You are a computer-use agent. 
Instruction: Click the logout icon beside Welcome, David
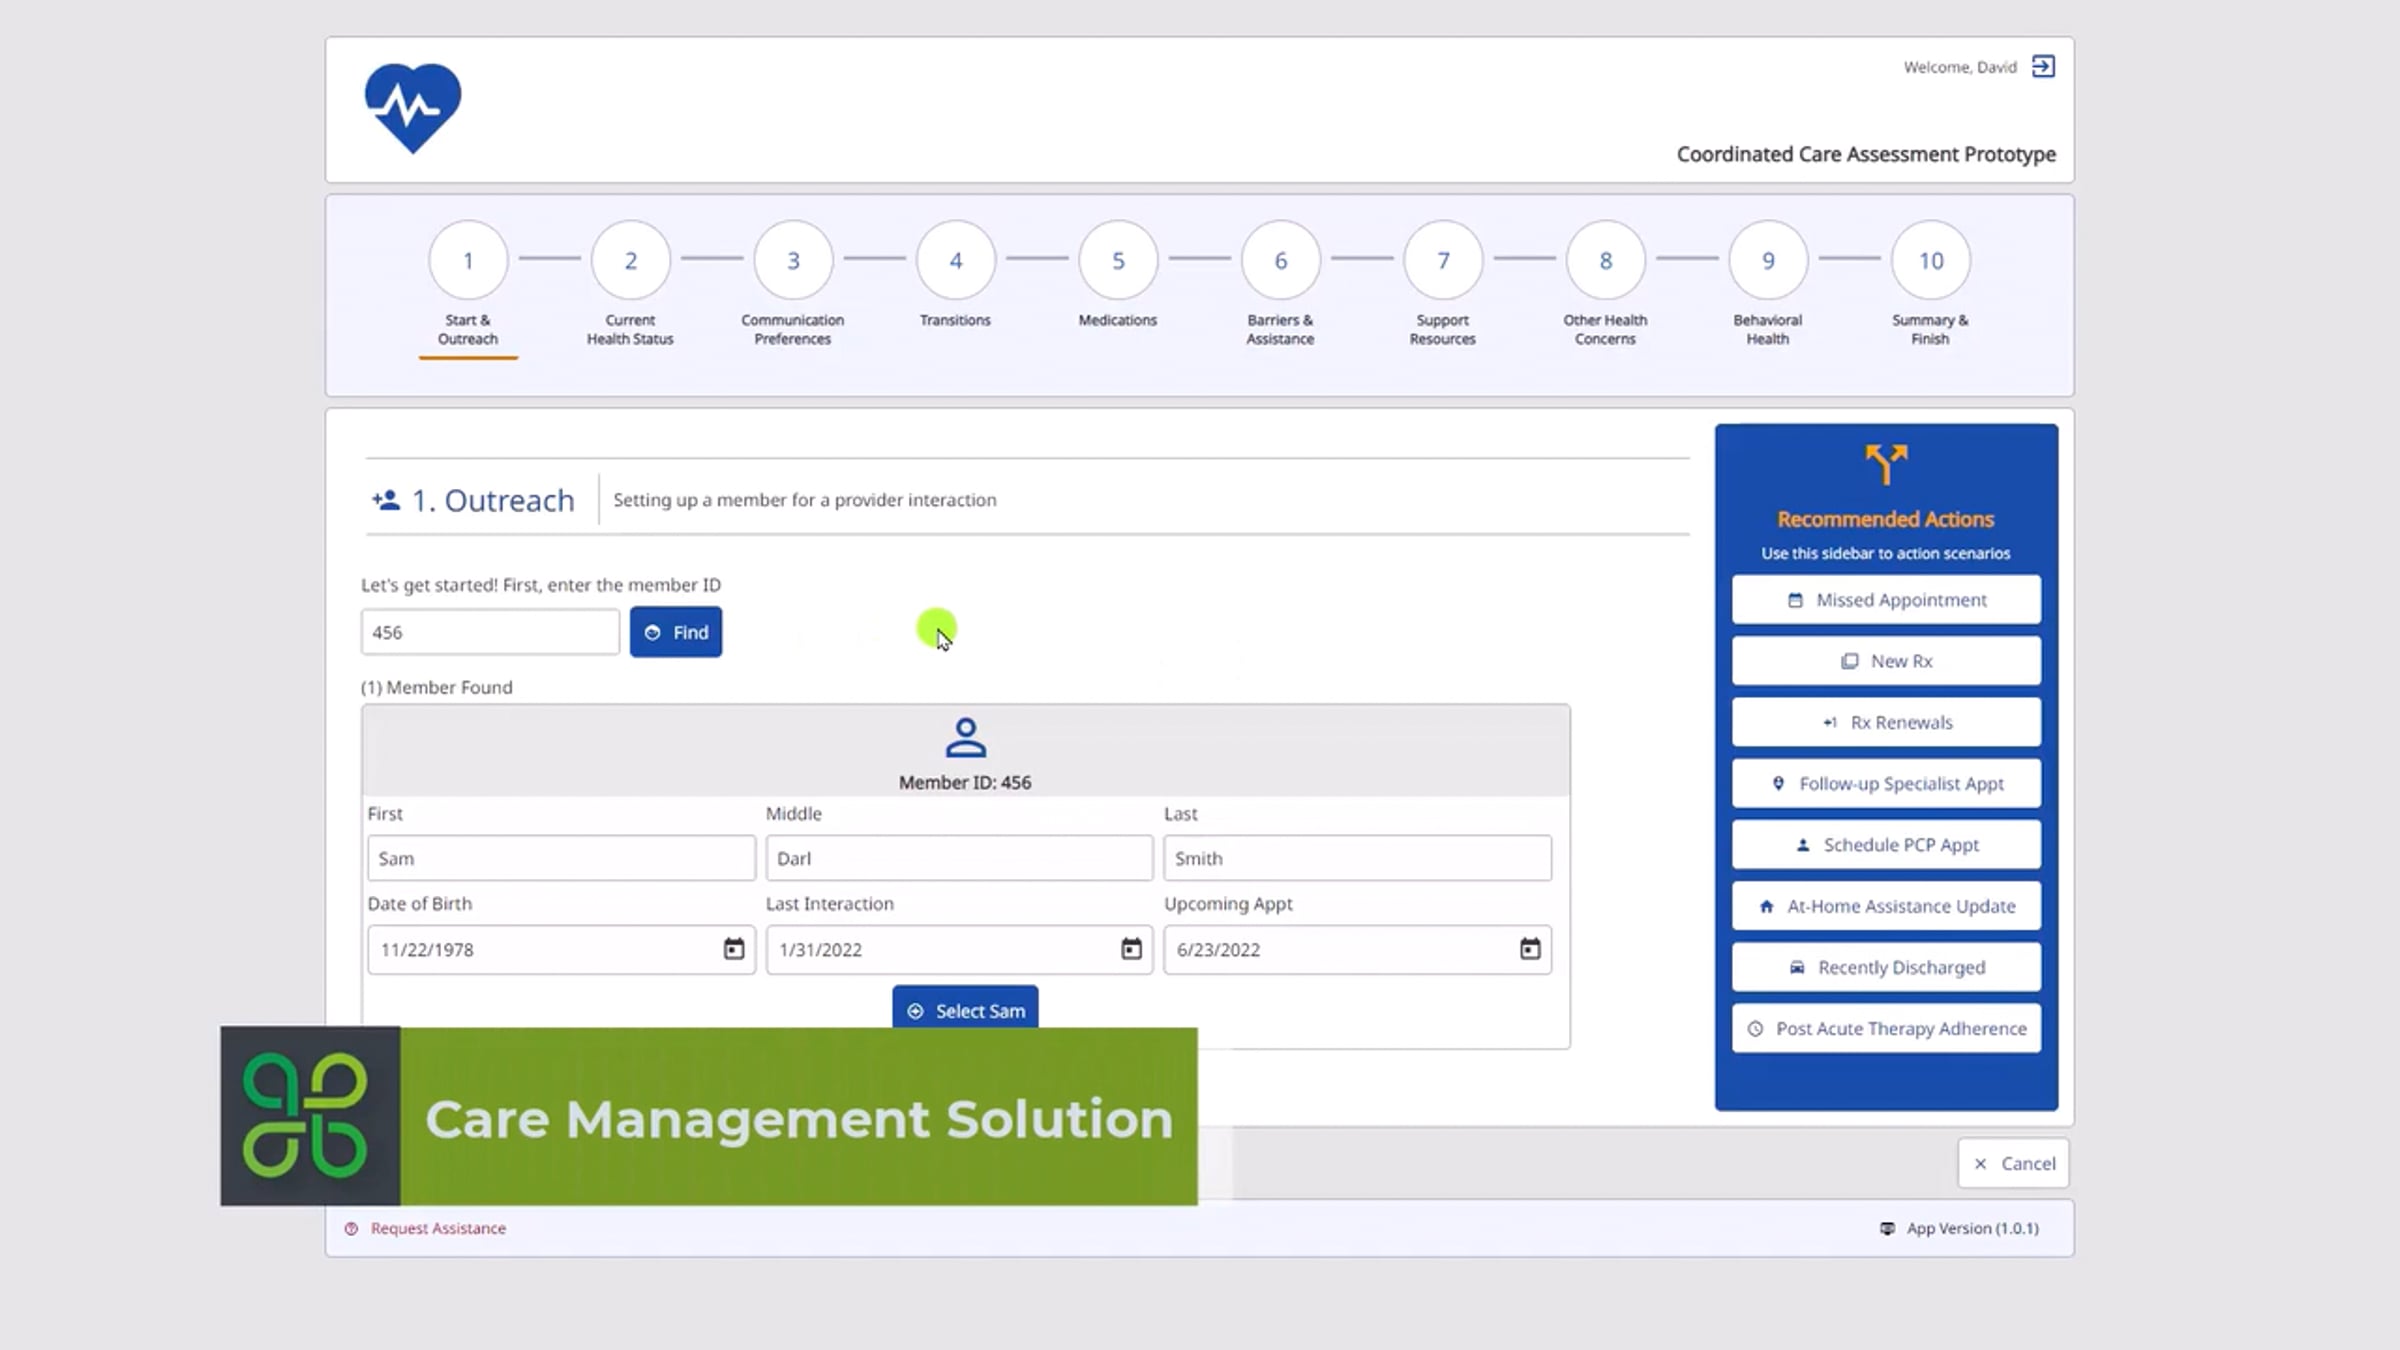(x=2043, y=66)
